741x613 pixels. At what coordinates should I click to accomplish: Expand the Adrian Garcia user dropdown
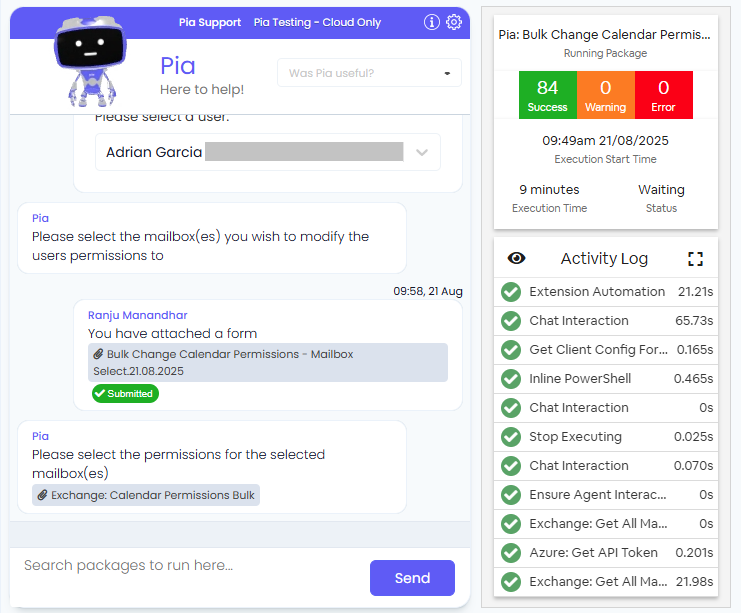tap(422, 152)
